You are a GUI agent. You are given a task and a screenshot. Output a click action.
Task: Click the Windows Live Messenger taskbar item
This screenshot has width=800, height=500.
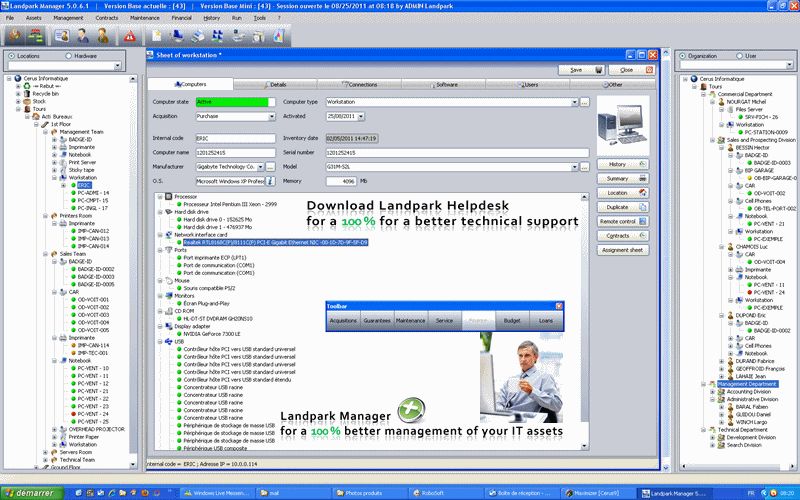point(216,493)
